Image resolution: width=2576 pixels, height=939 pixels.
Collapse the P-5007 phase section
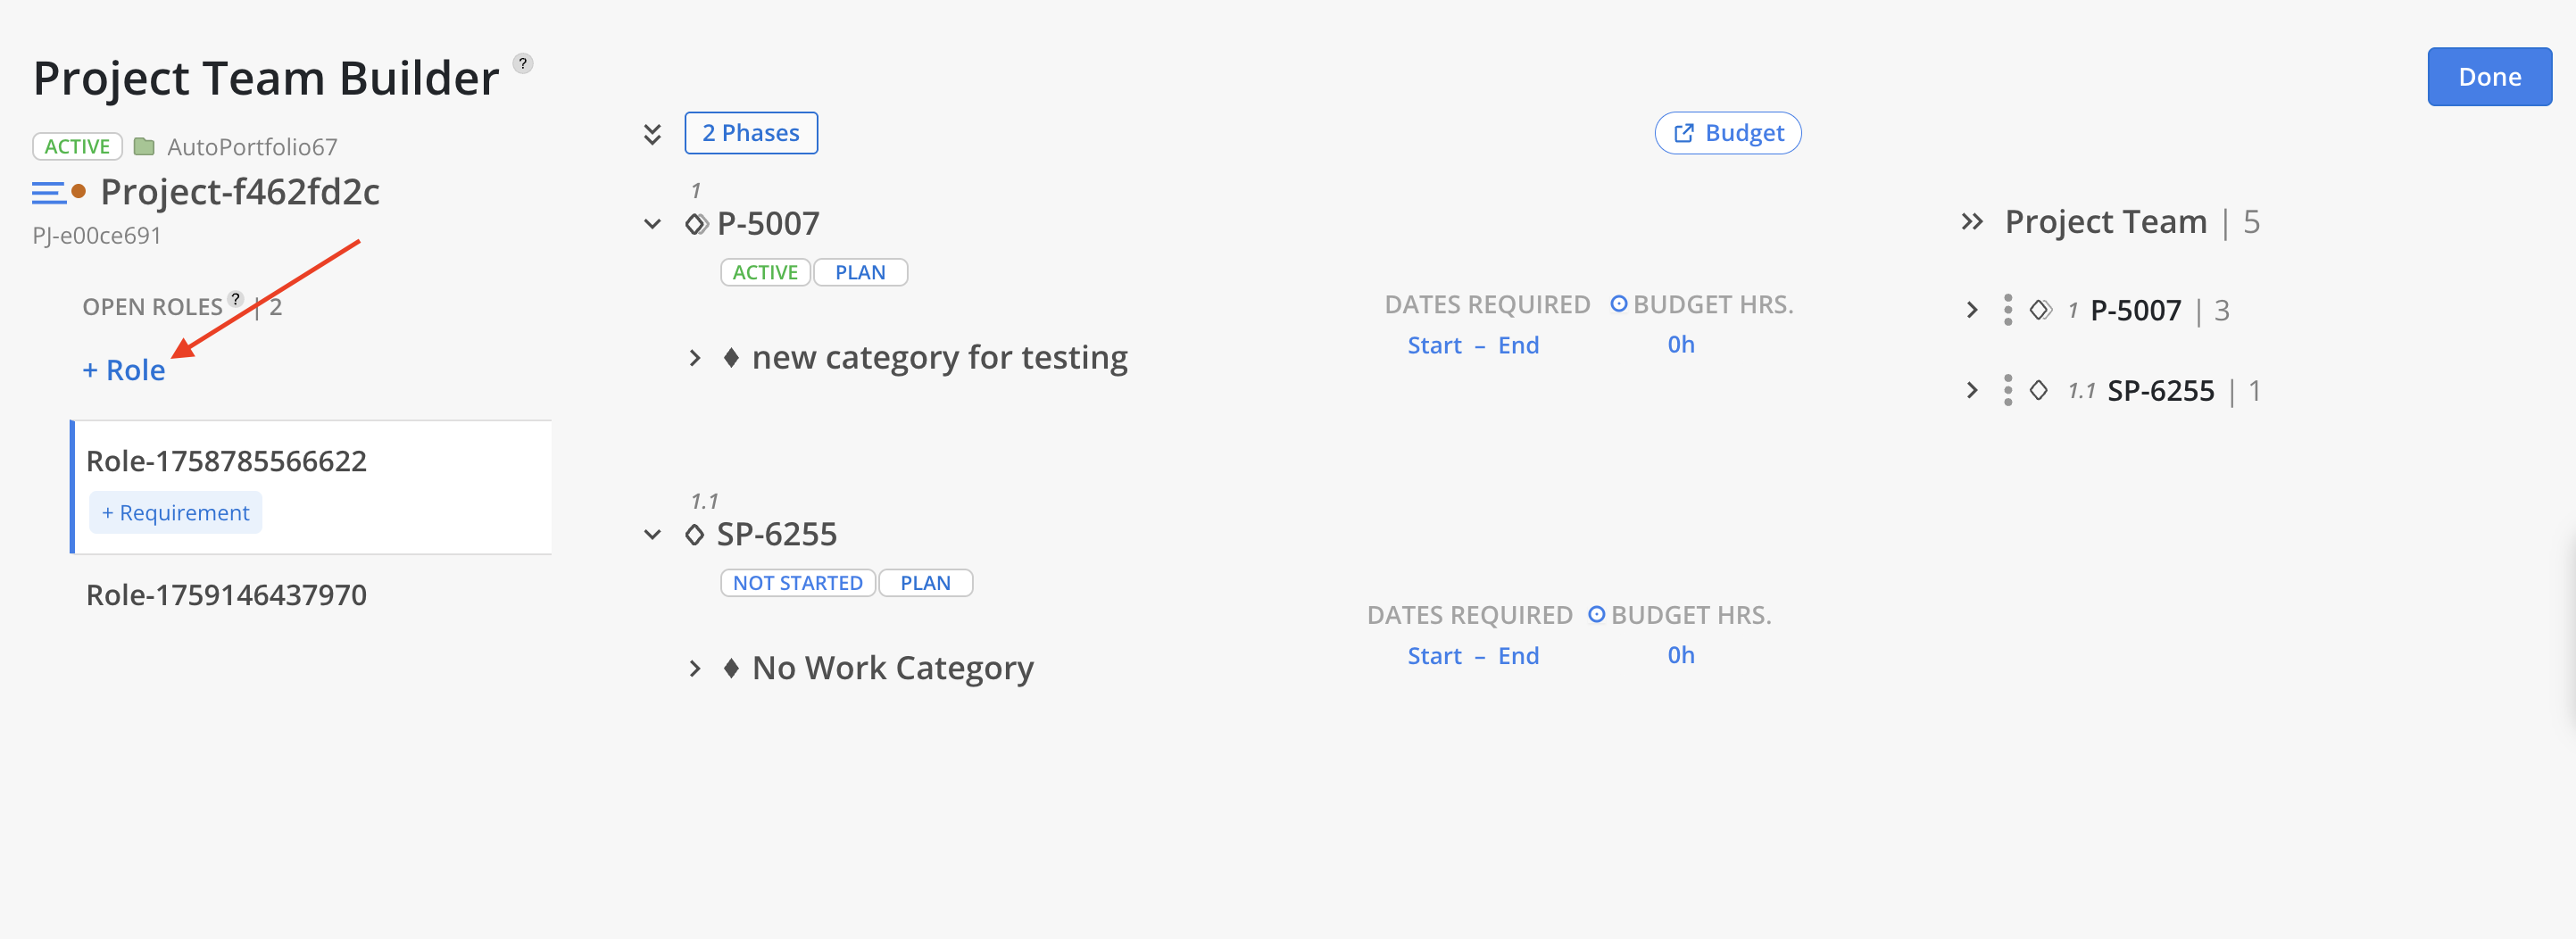[x=652, y=224]
